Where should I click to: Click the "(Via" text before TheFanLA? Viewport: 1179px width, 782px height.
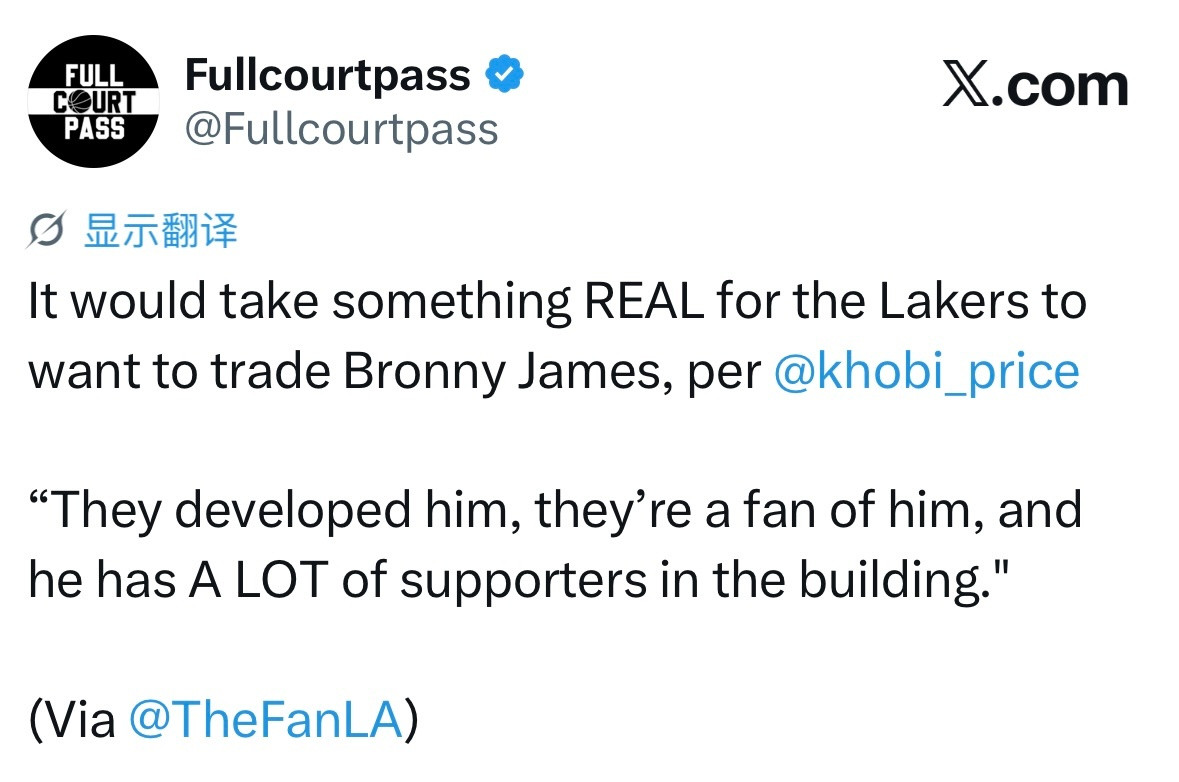[x=72, y=719]
